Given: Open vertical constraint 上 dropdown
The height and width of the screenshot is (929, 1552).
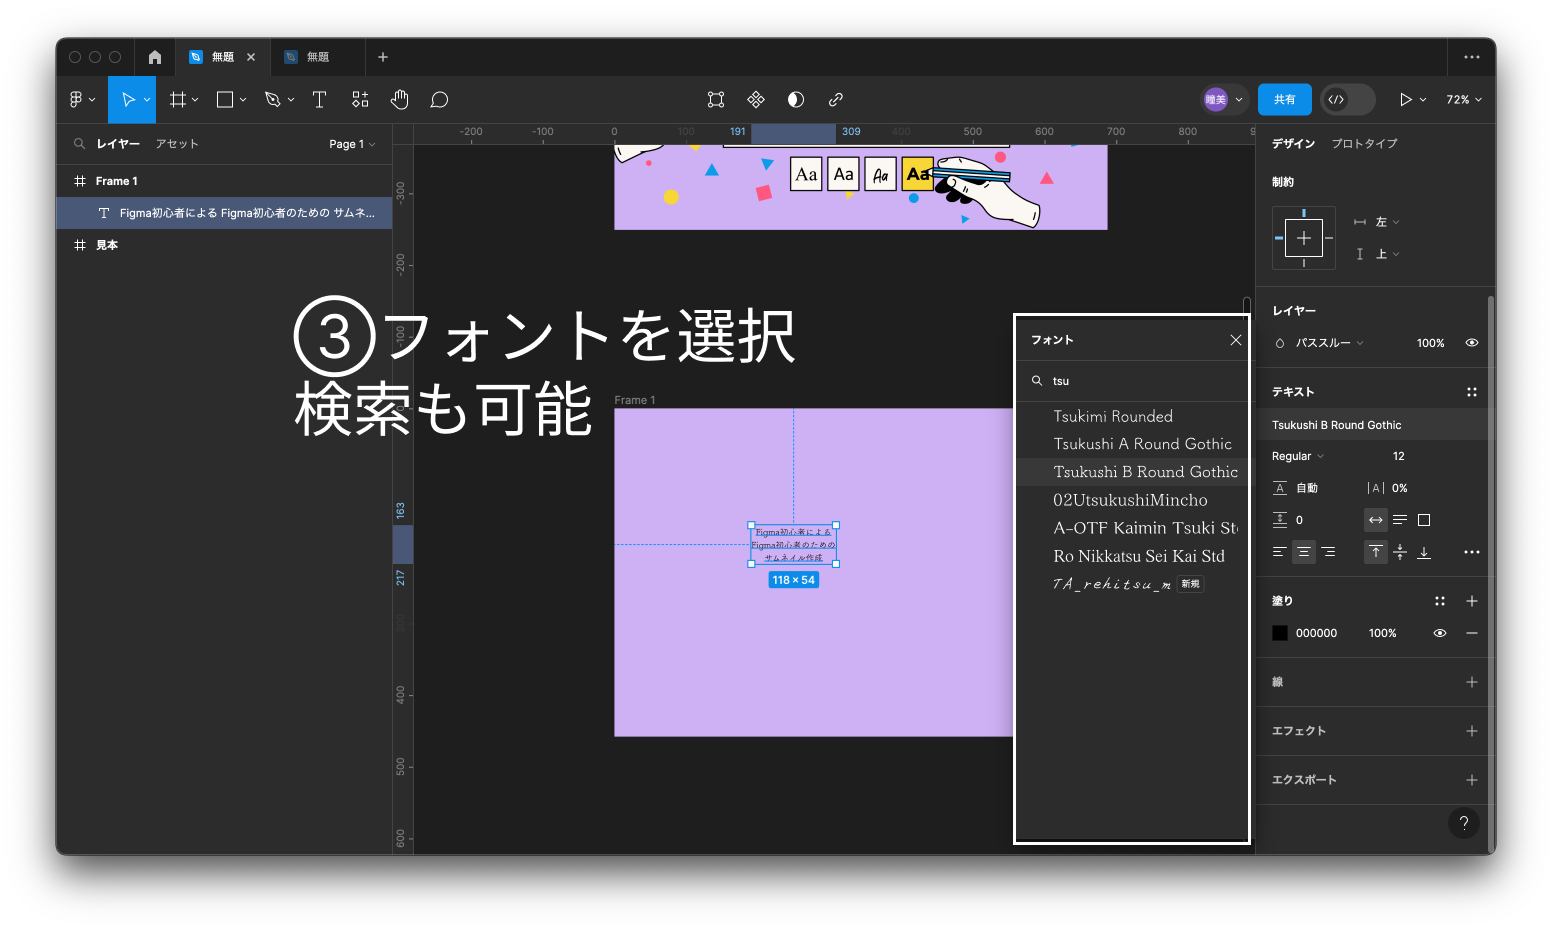Looking at the screenshot, I should 1388,254.
